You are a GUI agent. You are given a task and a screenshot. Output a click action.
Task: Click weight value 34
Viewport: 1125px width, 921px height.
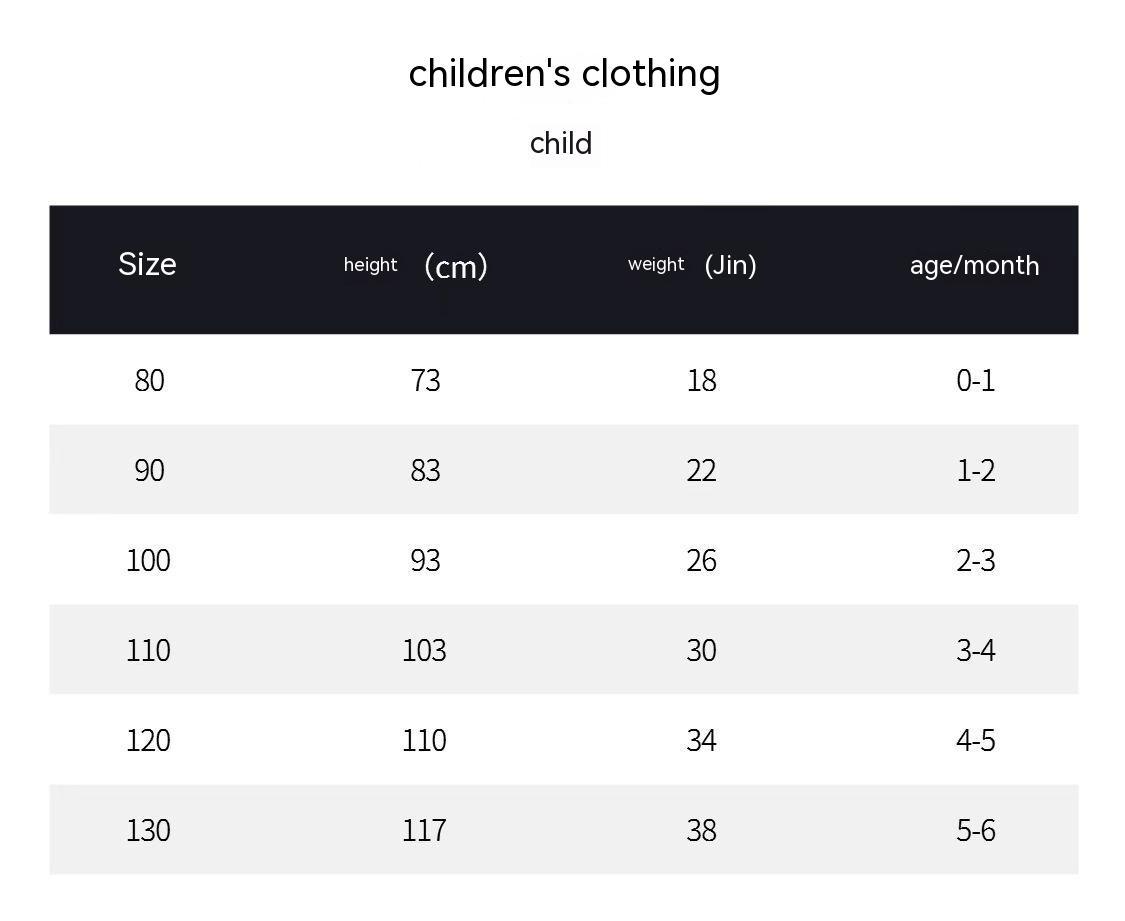pyautogui.click(x=701, y=740)
